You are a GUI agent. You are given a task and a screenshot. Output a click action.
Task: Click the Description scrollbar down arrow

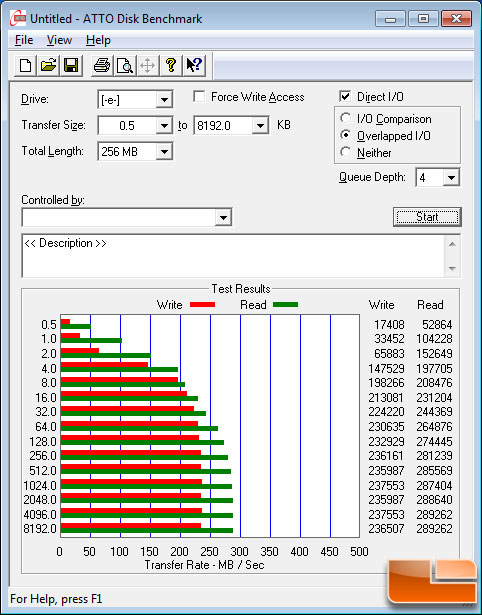(x=452, y=269)
